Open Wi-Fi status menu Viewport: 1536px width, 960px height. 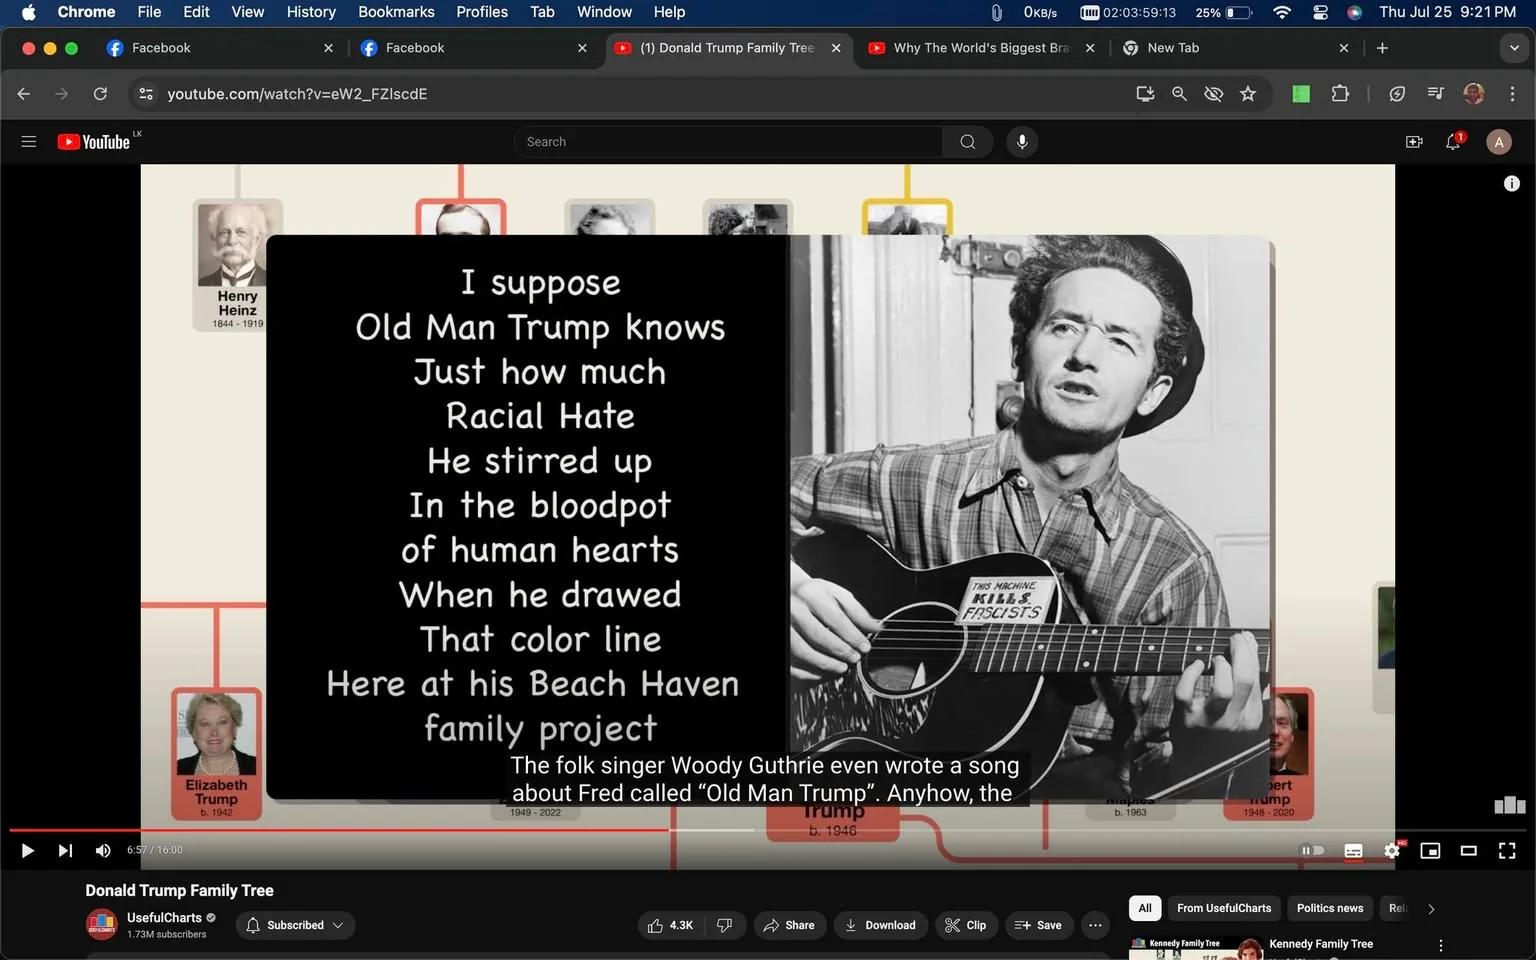tap(1282, 12)
